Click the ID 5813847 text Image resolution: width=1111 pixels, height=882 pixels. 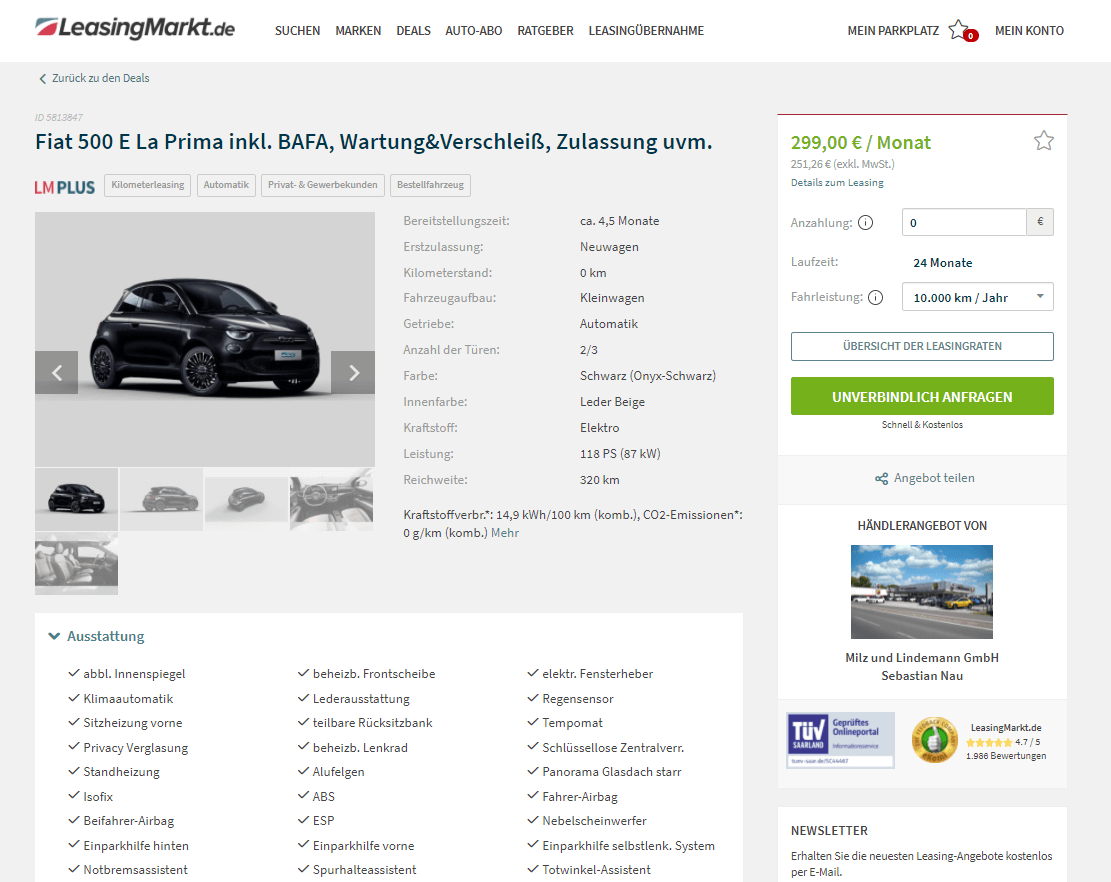(59, 118)
